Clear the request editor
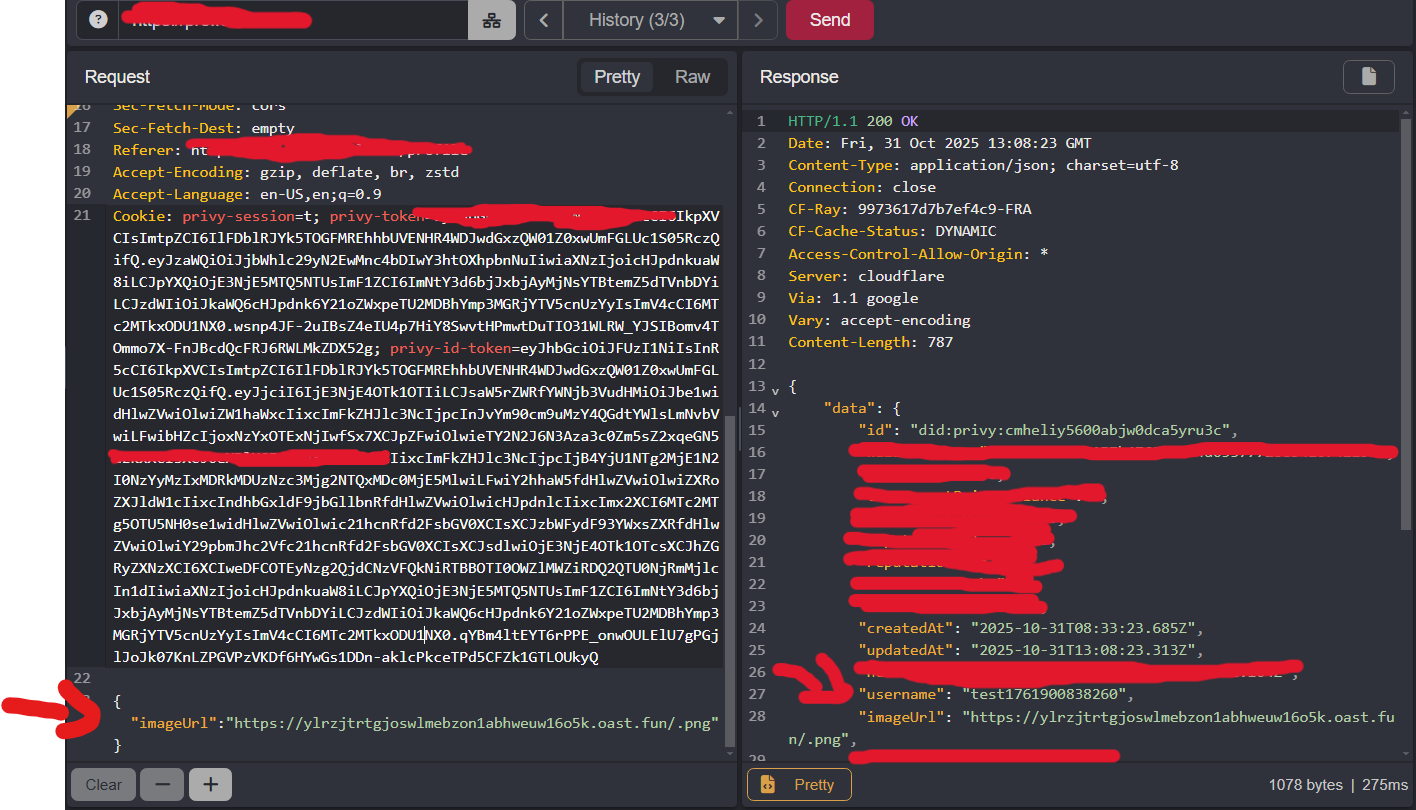This screenshot has height=810, width=1416. click(x=103, y=784)
